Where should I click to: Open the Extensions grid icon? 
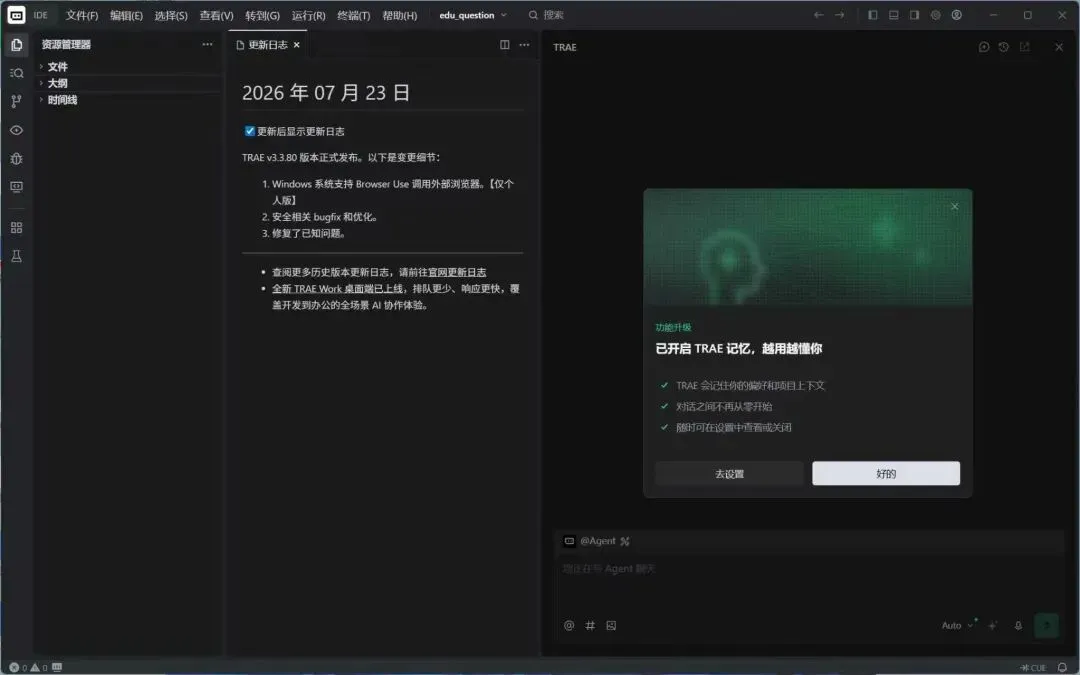pos(17,227)
